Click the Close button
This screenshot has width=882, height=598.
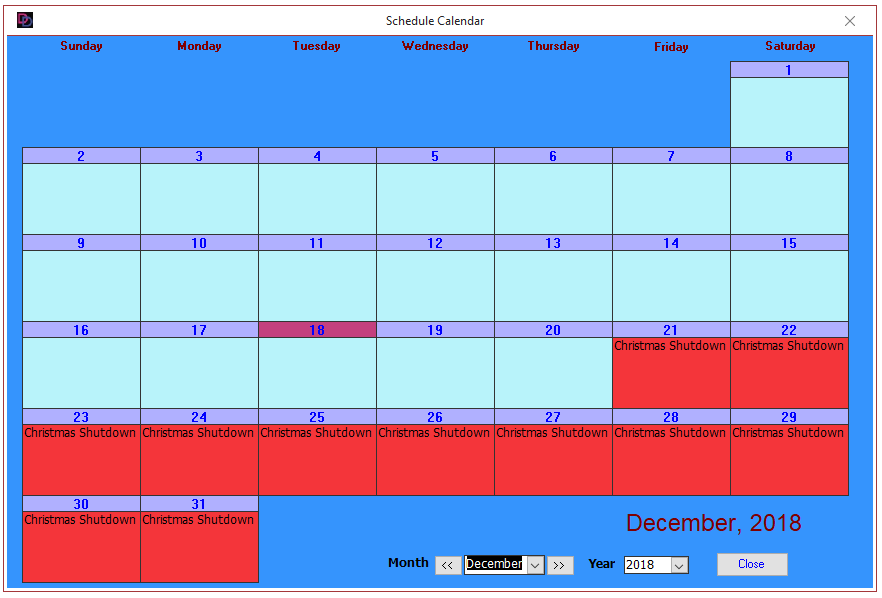(x=752, y=564)
